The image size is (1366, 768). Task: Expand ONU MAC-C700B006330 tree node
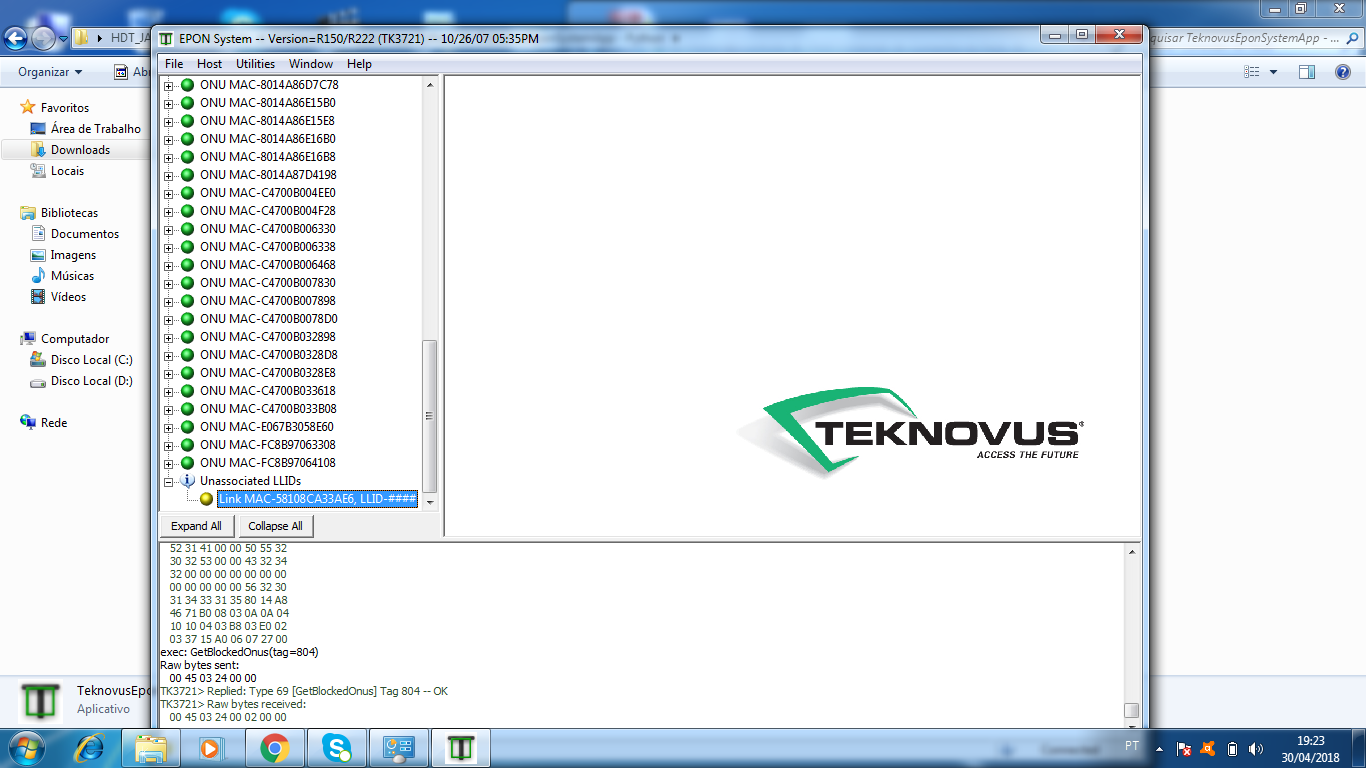168,229
